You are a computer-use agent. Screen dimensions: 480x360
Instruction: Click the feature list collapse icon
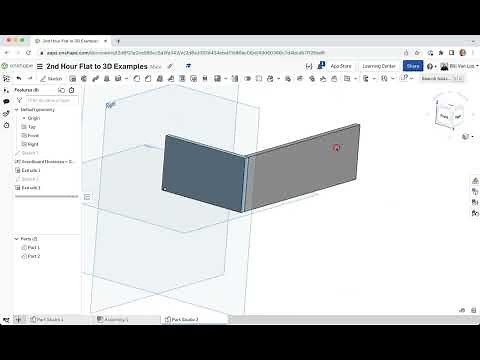[x=61, y=90]
